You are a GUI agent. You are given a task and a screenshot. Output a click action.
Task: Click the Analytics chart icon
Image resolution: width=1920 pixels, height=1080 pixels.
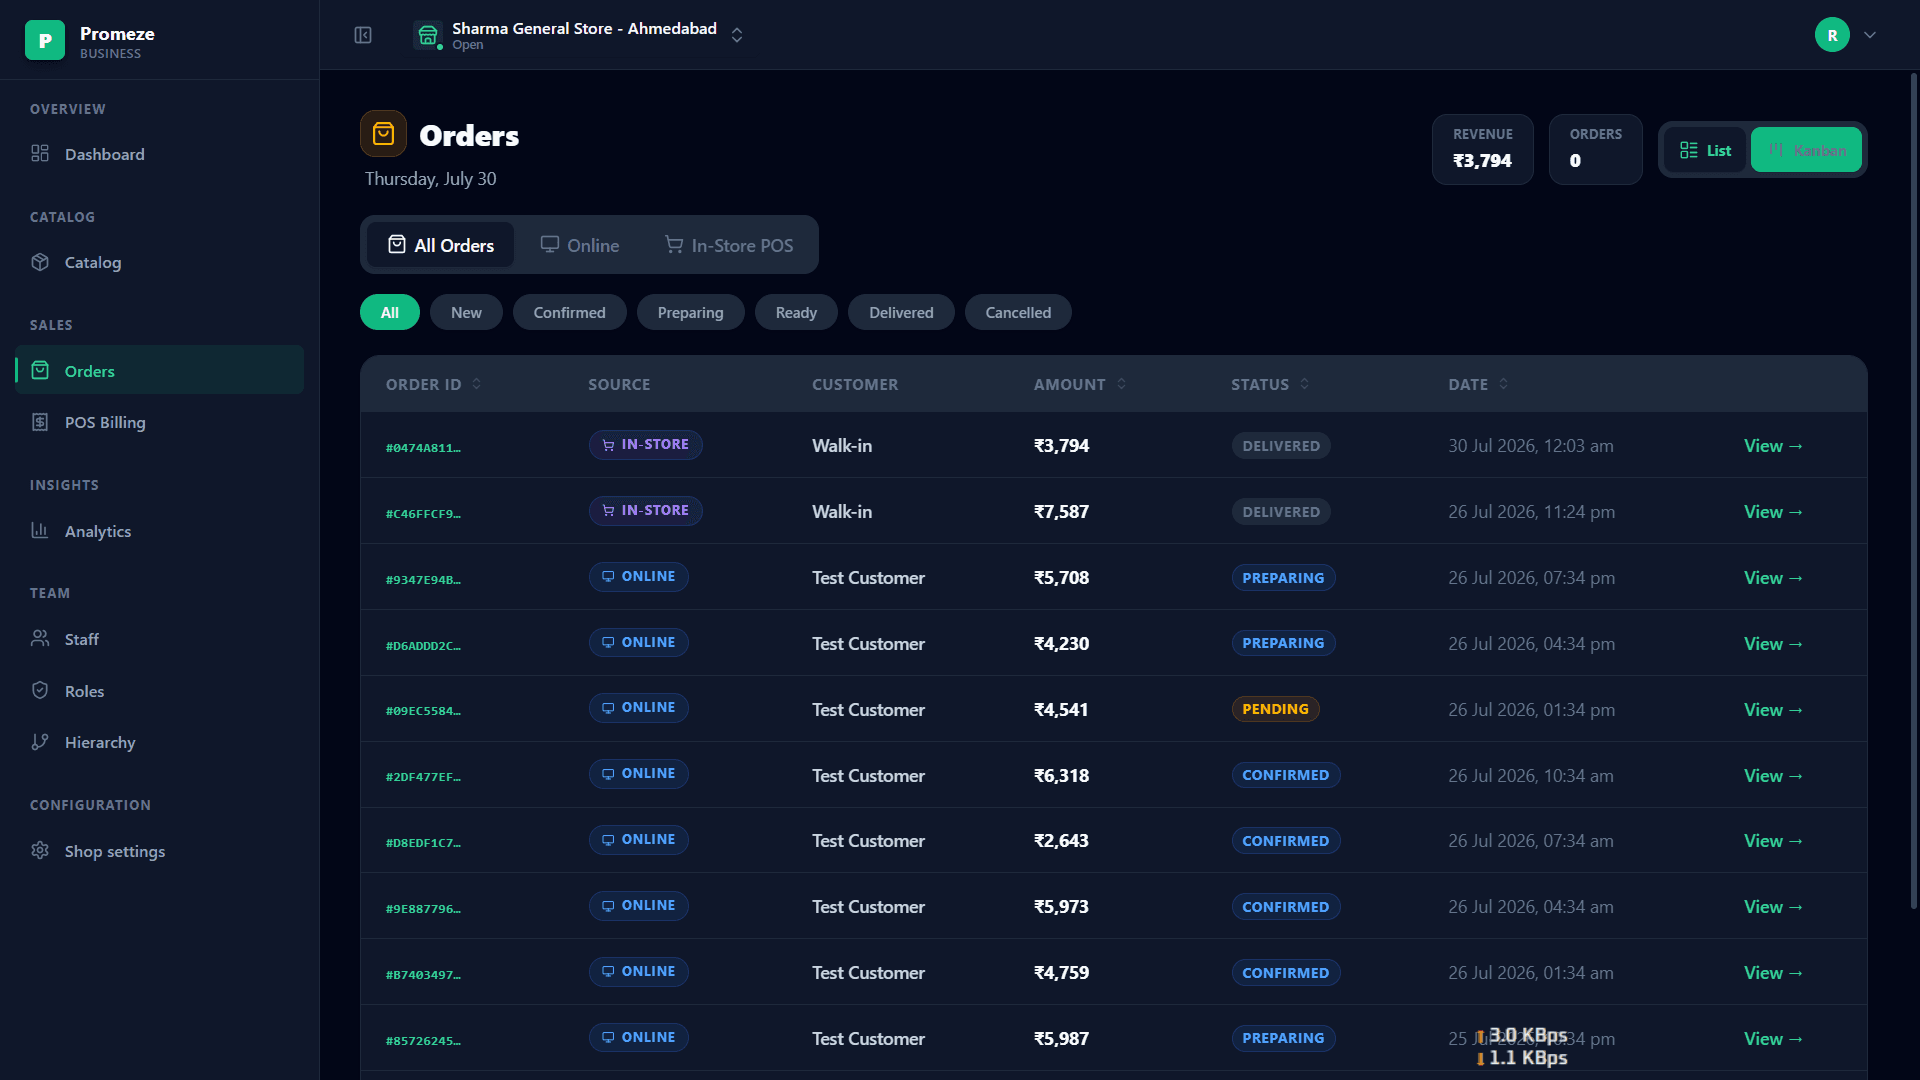[40, 530]
